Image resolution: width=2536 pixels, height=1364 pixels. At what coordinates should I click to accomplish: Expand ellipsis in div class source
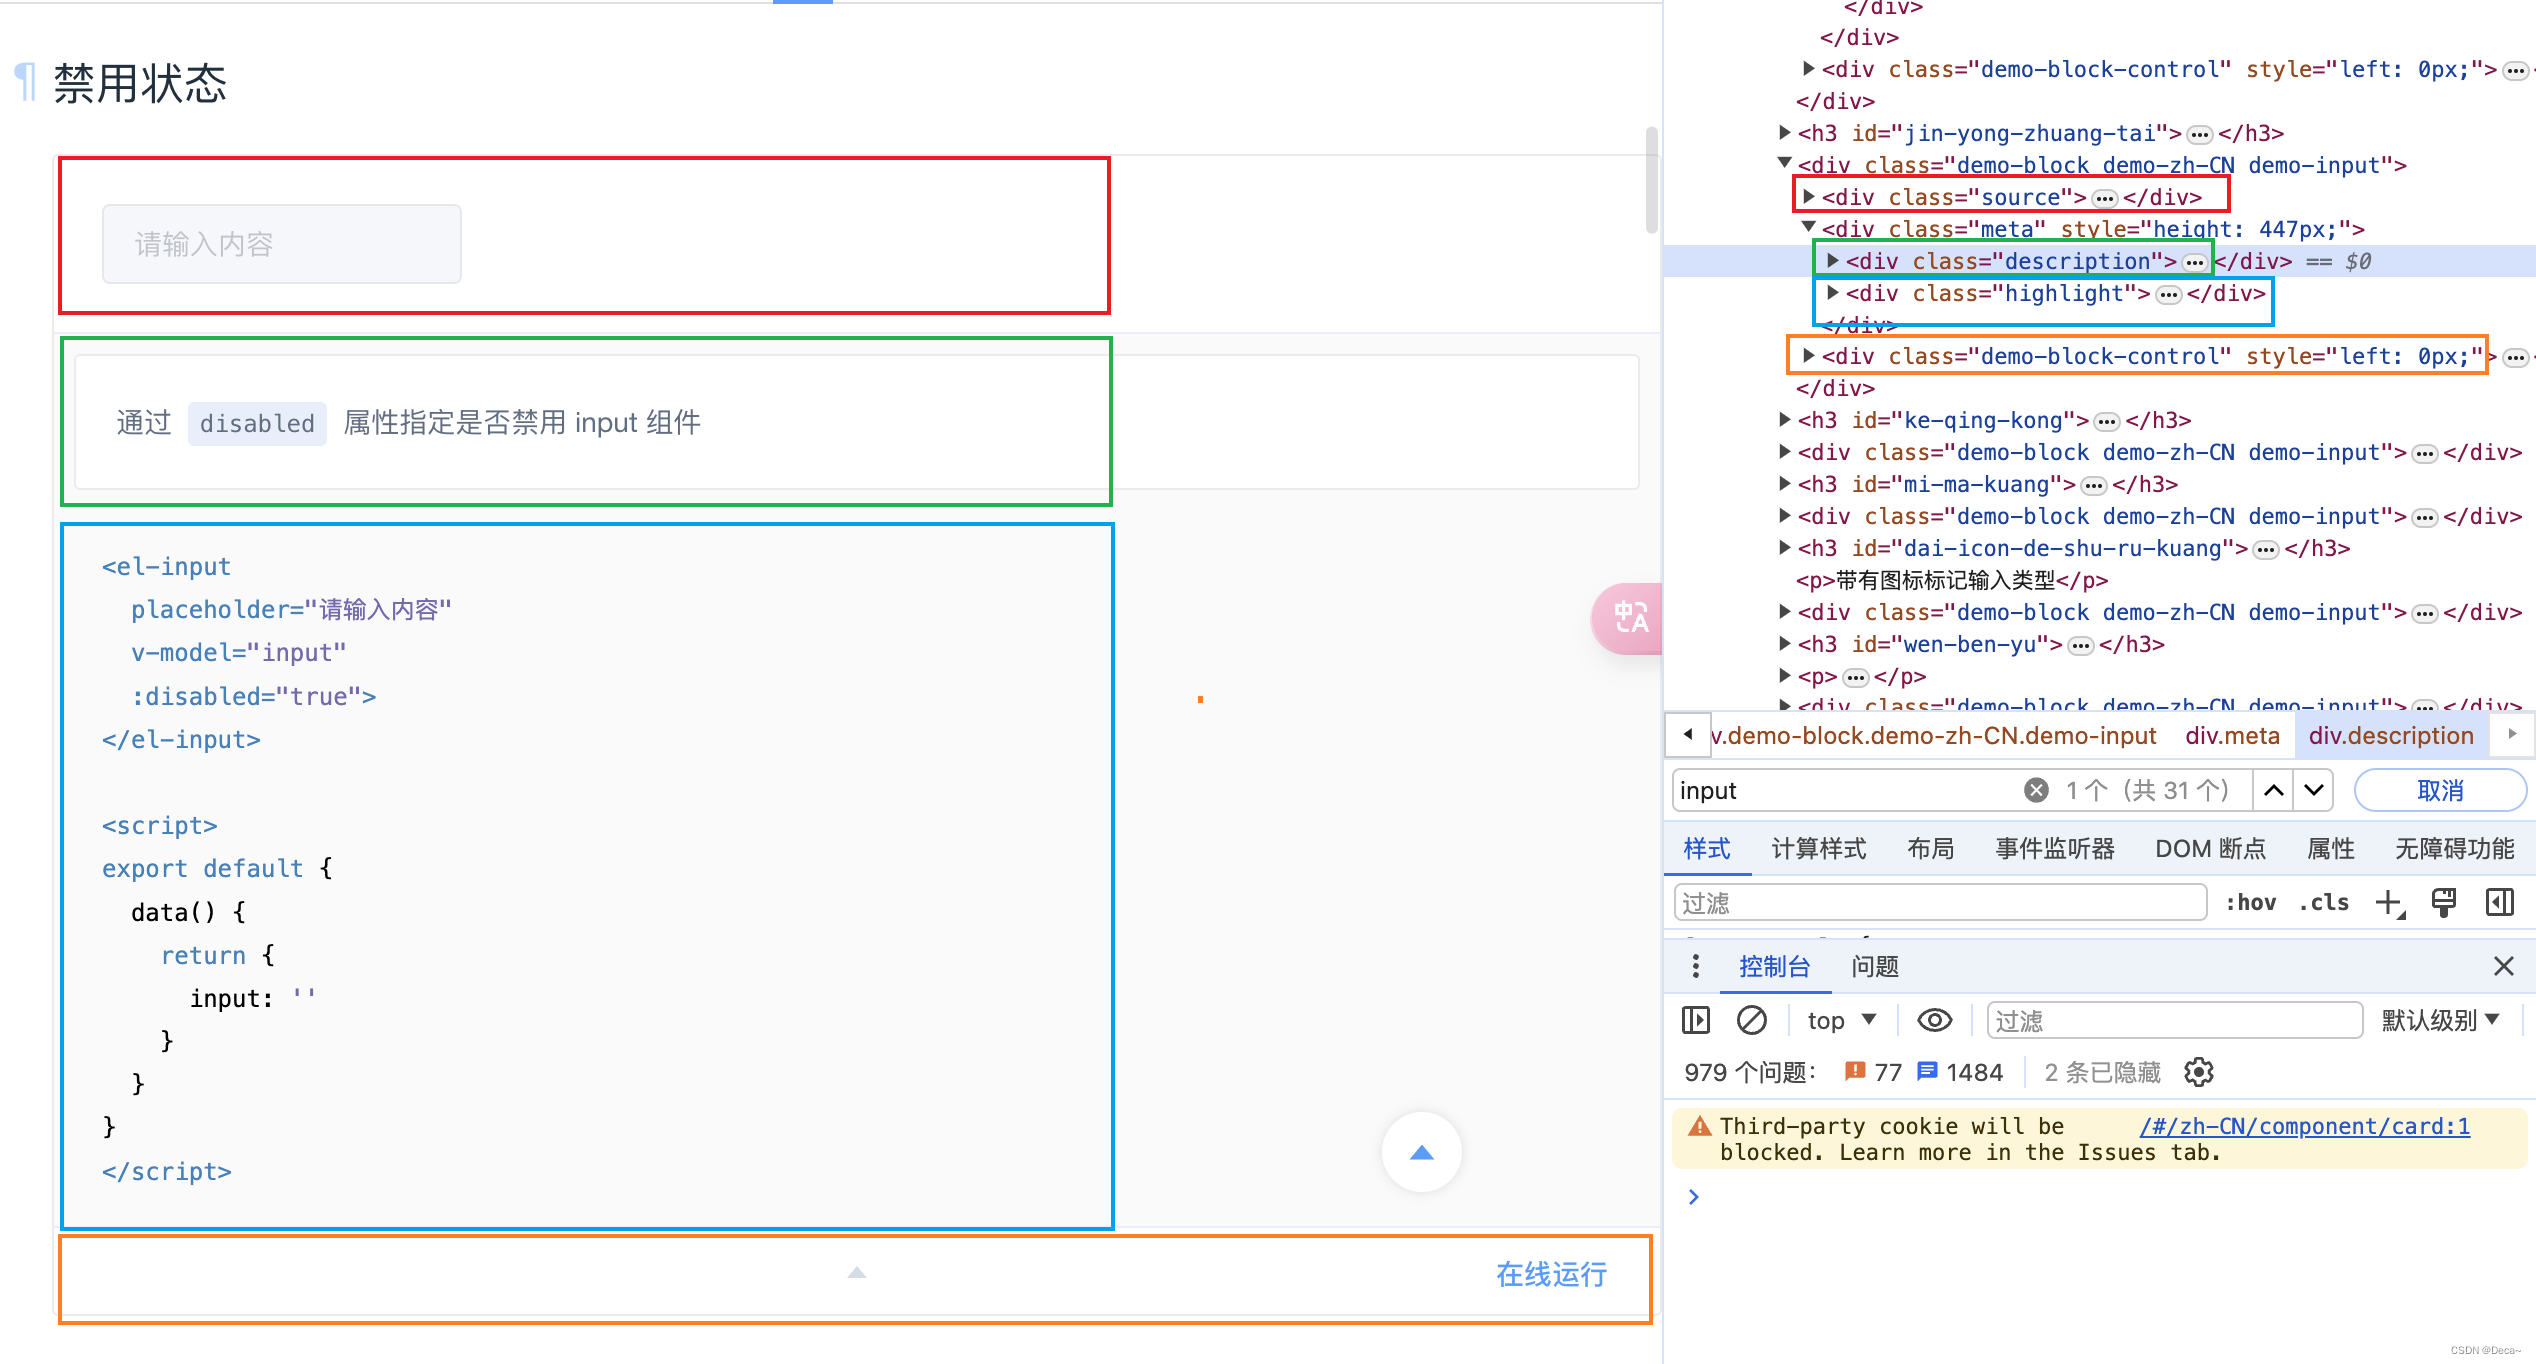pos(2105,198)
